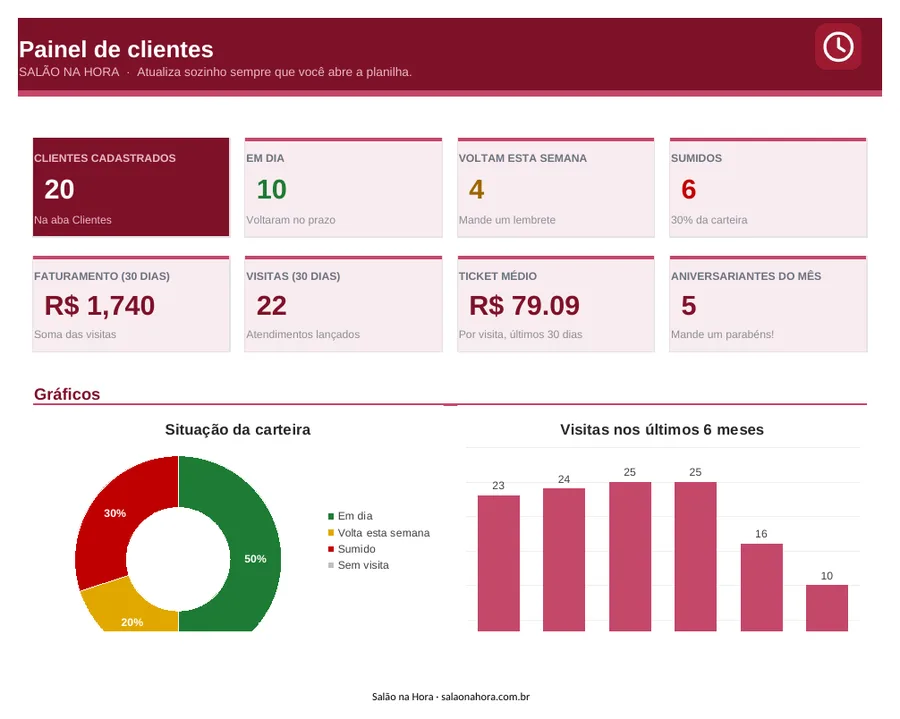Select the green 50% donut segment
Viewport: 900px width, 719px height.
255,545
